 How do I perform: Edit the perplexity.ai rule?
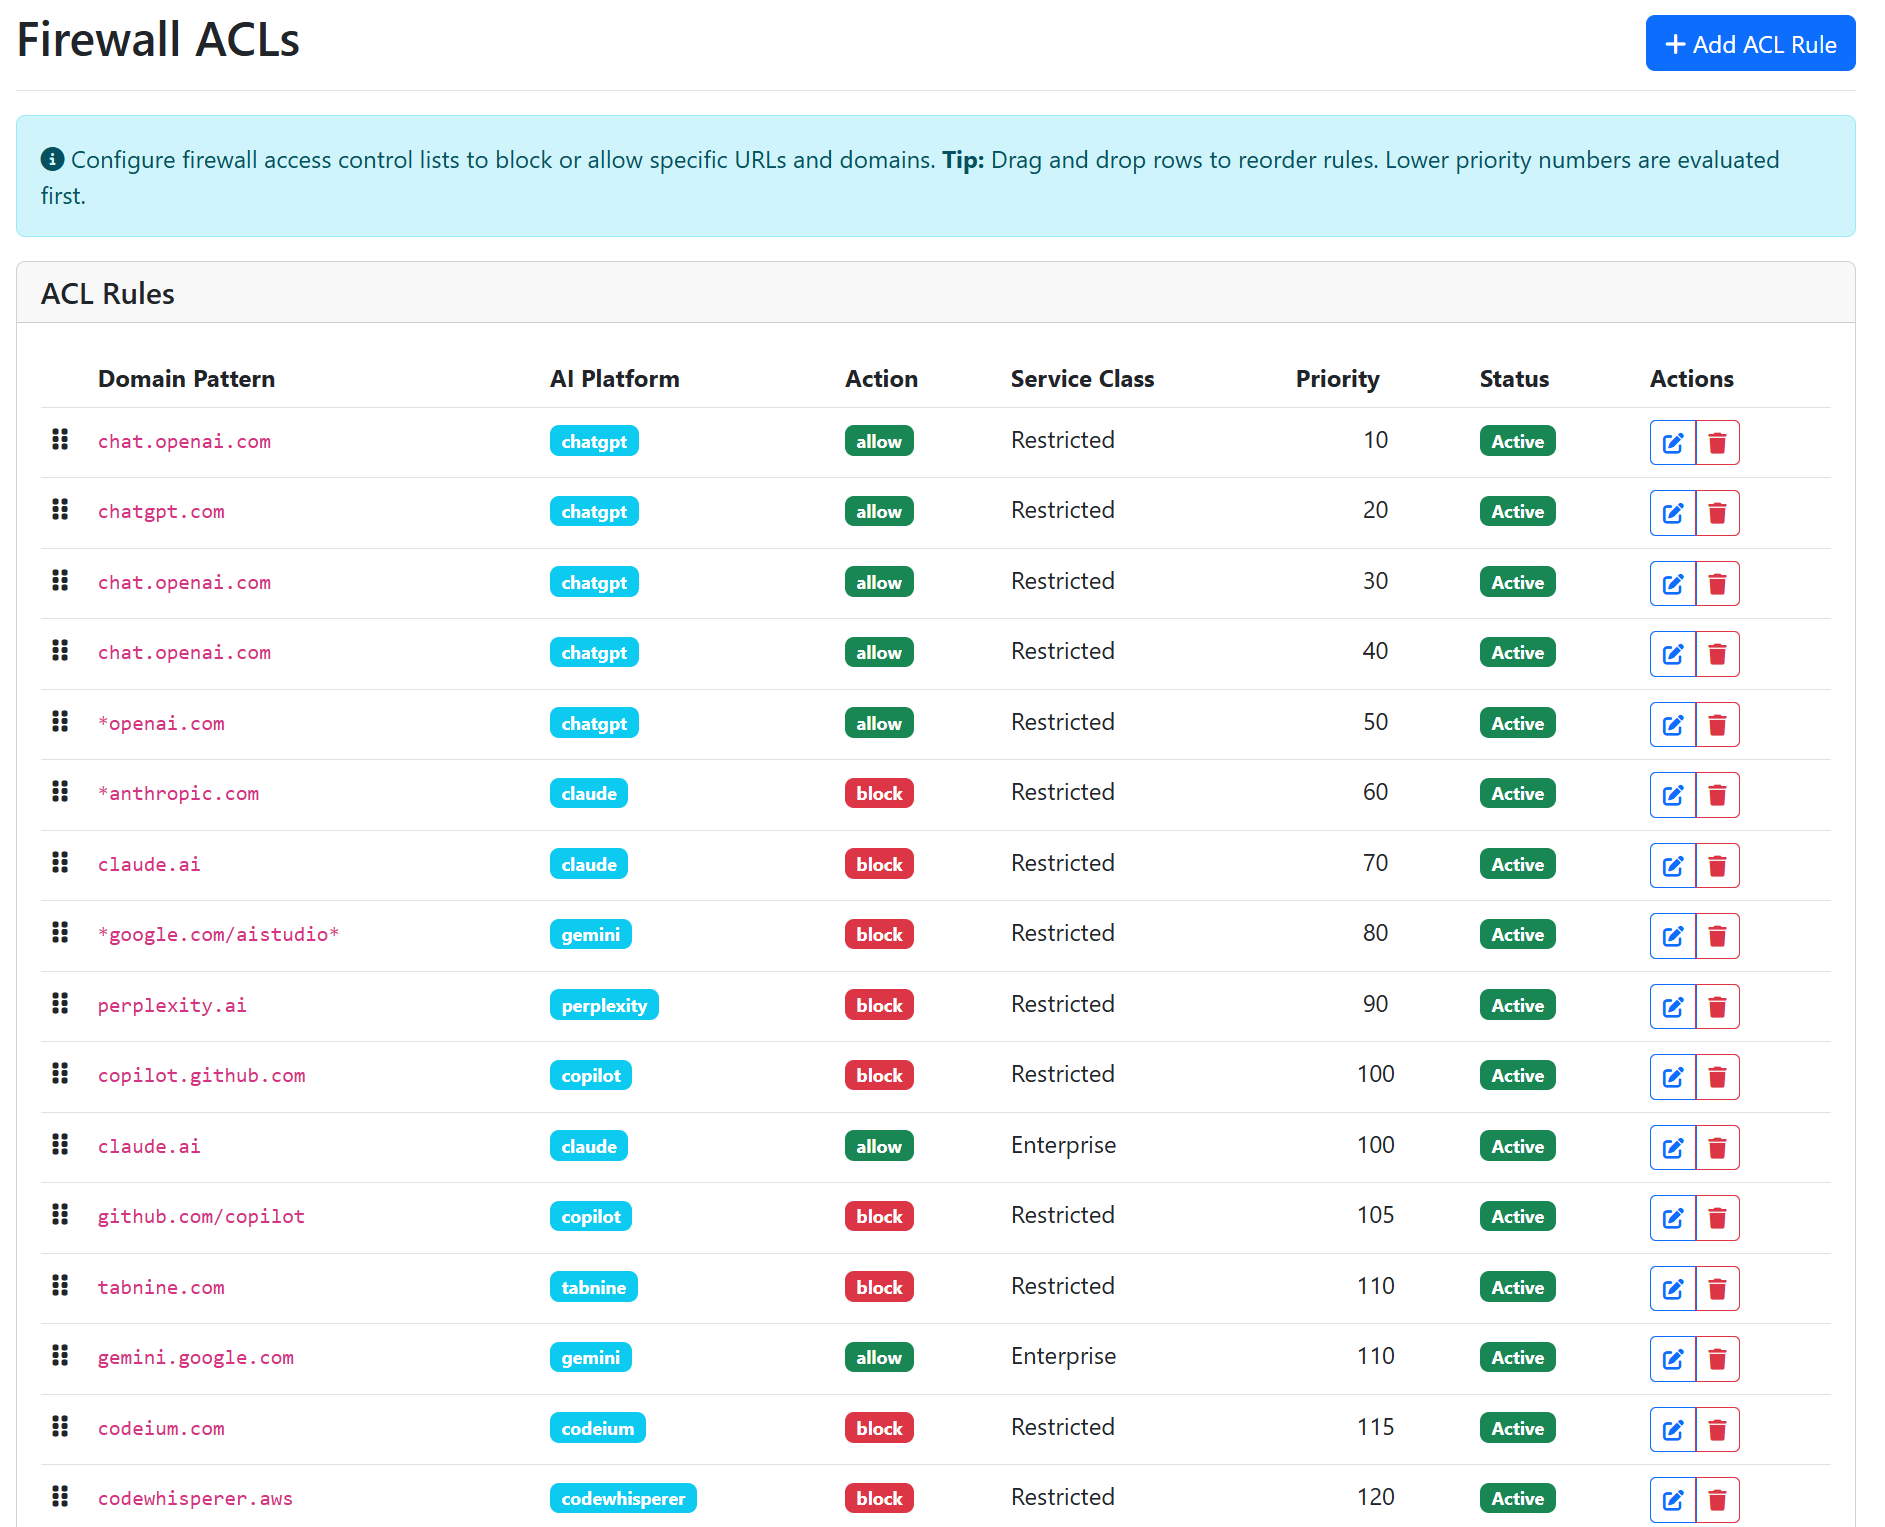point(1671,1006)
